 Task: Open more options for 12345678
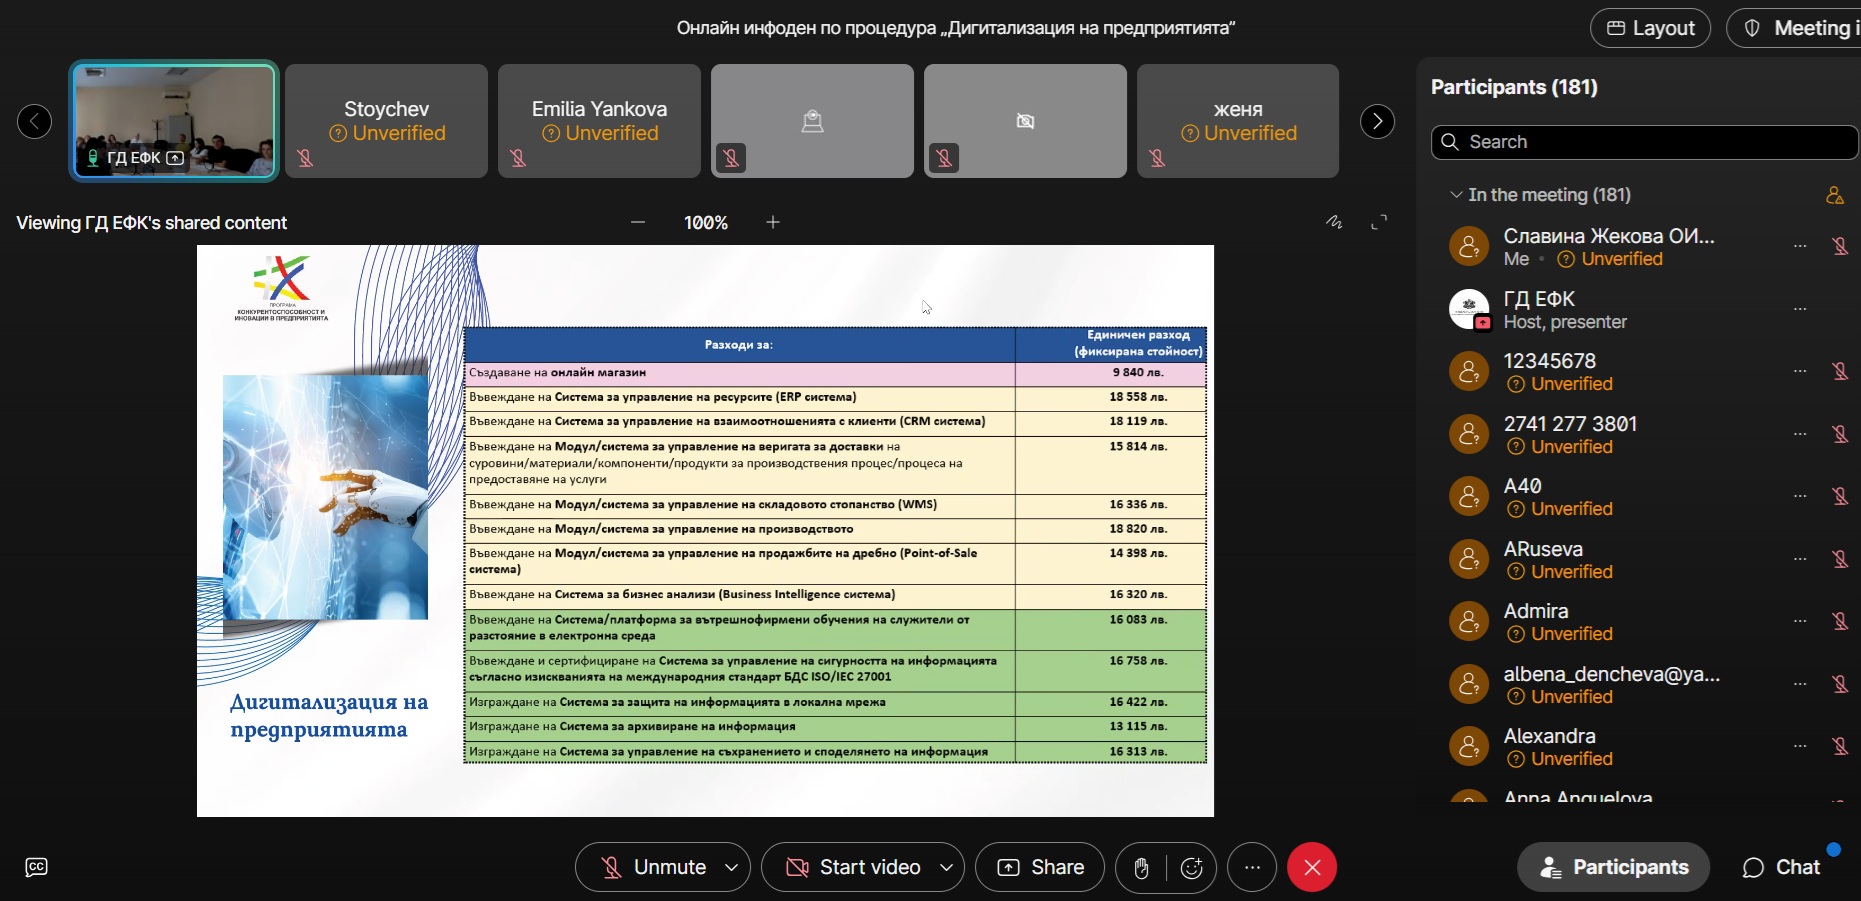click(x=1800, y=371)
